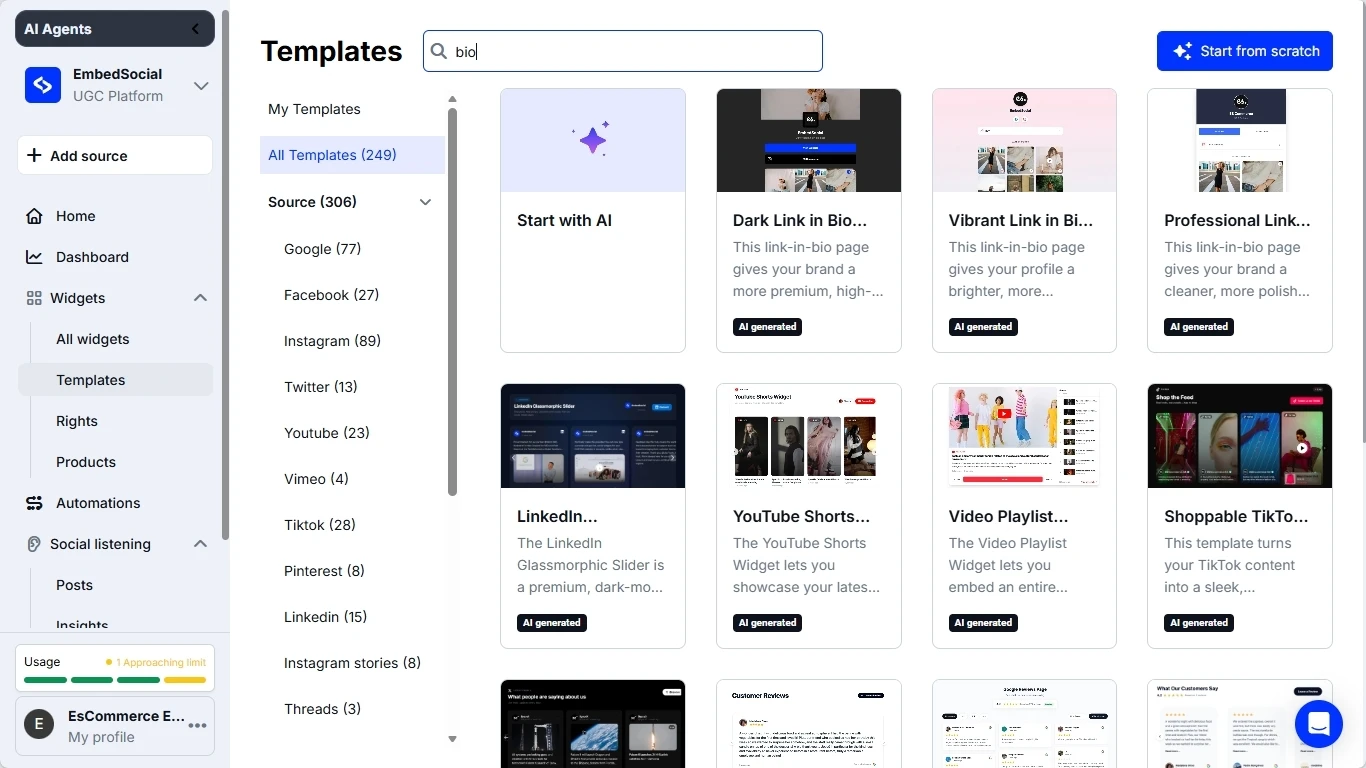1366x768 pixels.
Task: Click the filter list scrollbar
Action: [x=452, y=302]
